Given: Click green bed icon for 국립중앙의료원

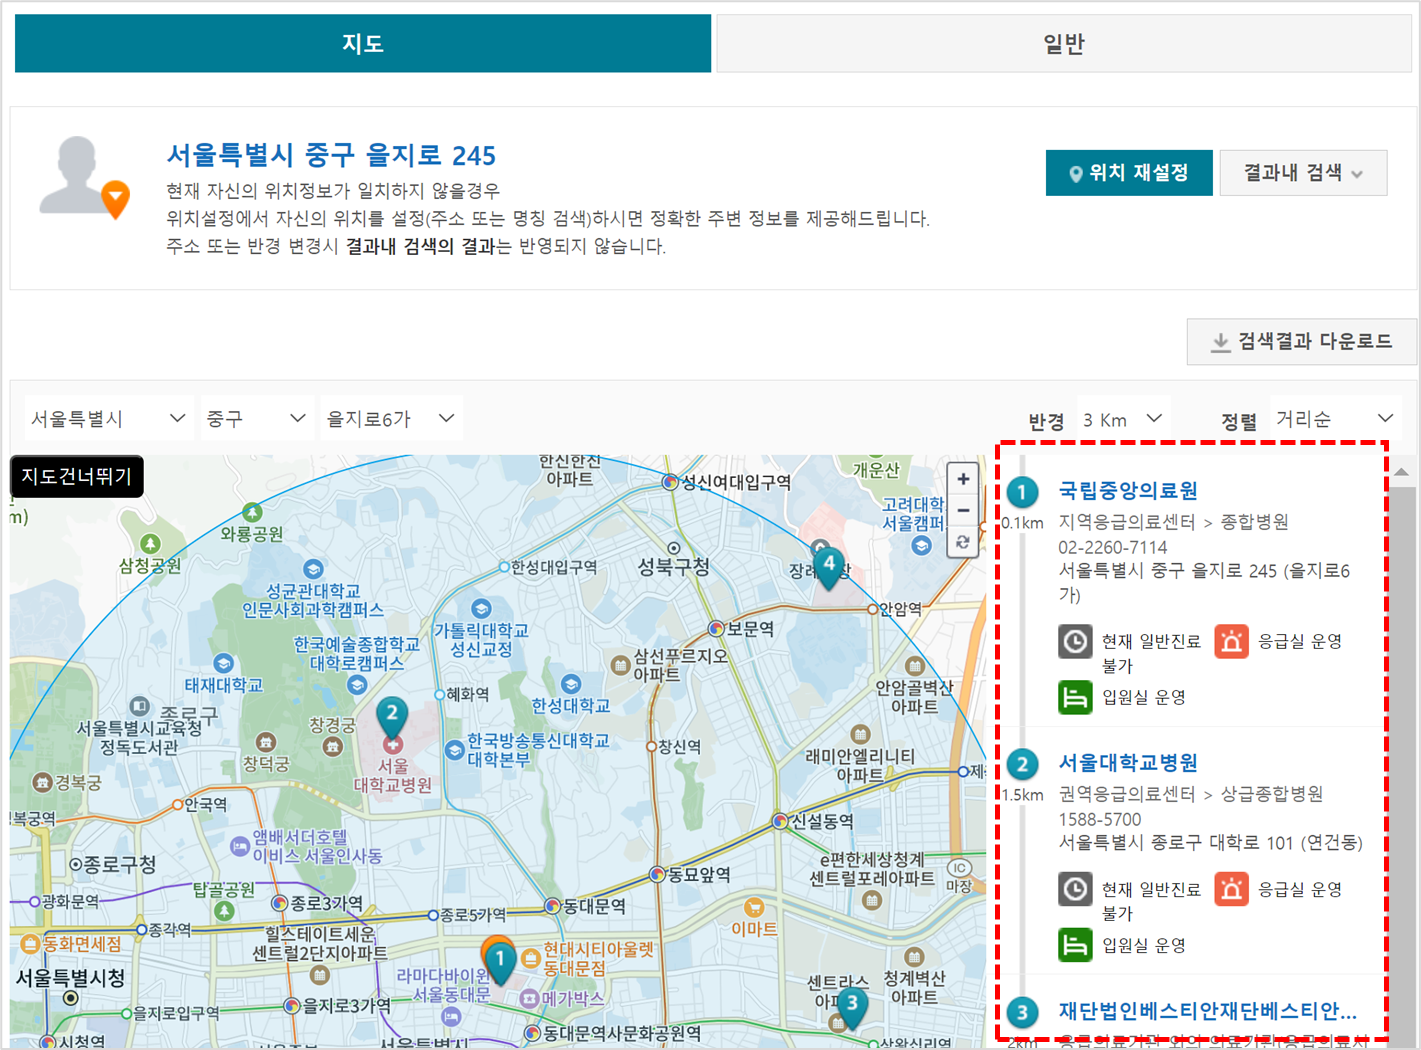Looking at the screenshot, I should point(1075,697).
